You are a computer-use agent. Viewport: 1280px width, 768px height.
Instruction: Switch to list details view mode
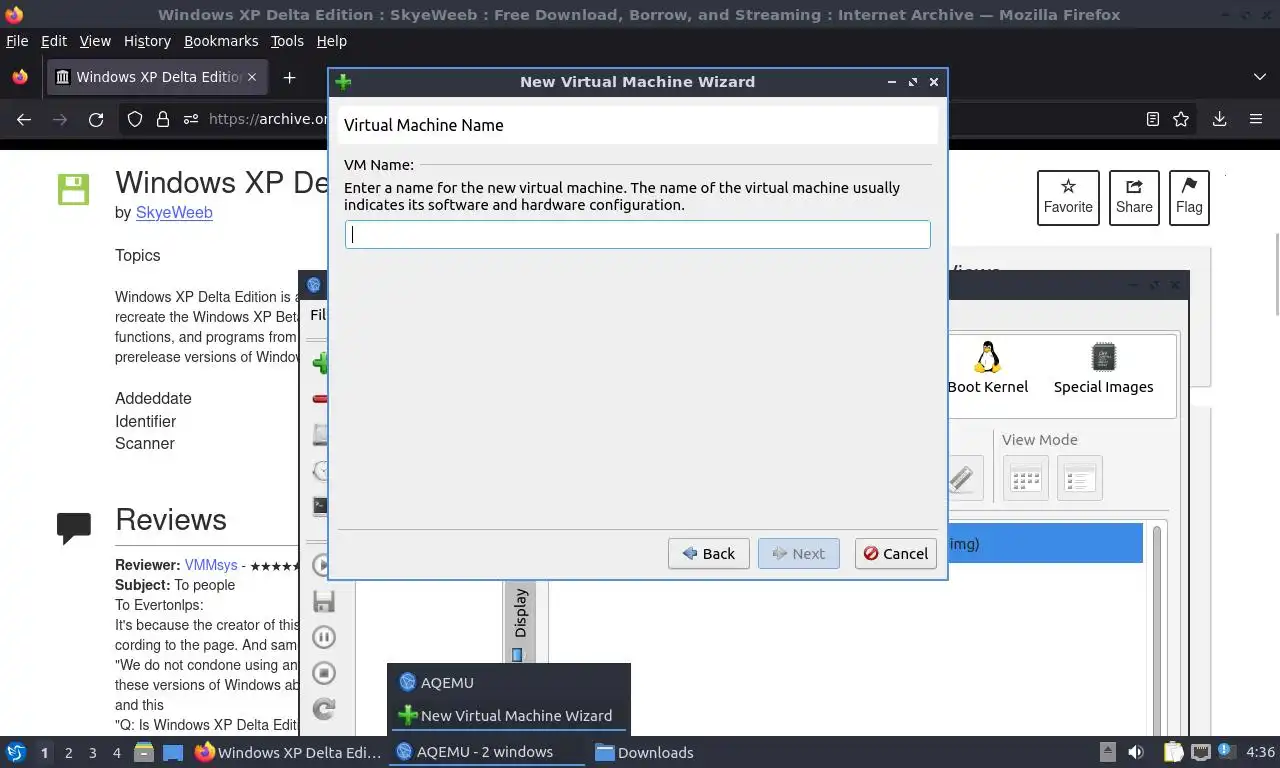click(1079, 478)
